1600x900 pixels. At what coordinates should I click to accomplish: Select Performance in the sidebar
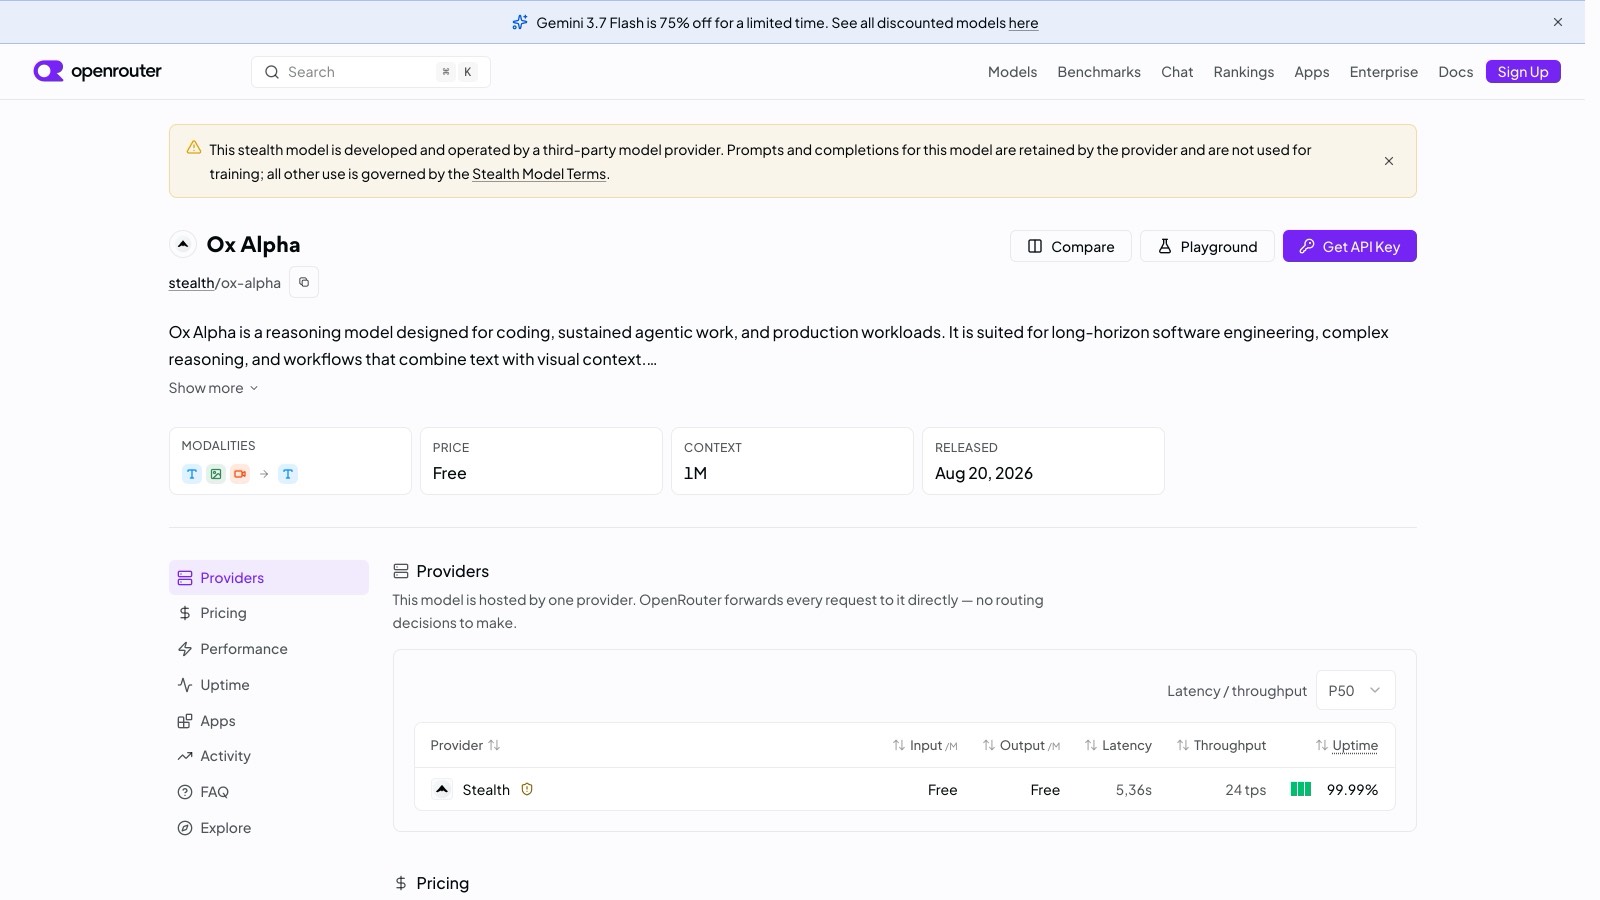(268, 649)
